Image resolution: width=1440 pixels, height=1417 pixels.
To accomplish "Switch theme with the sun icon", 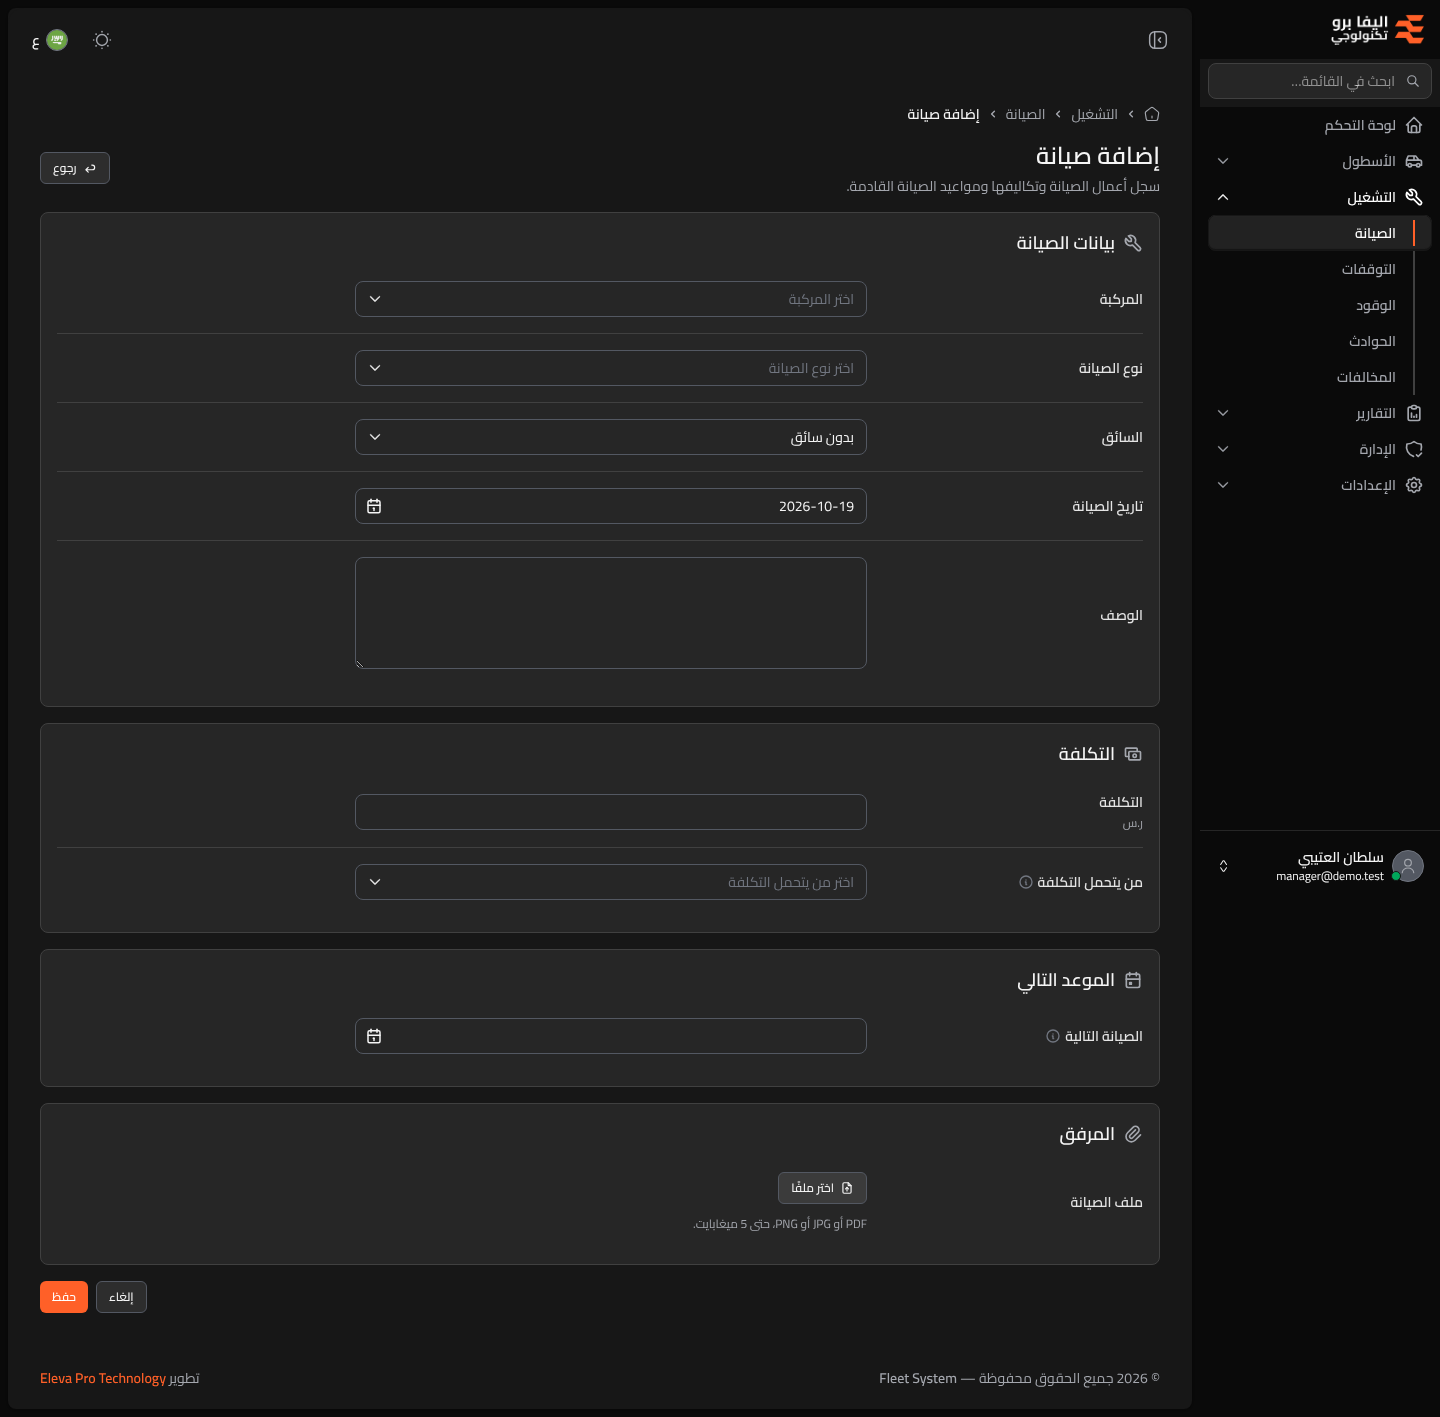I will 102,40.
